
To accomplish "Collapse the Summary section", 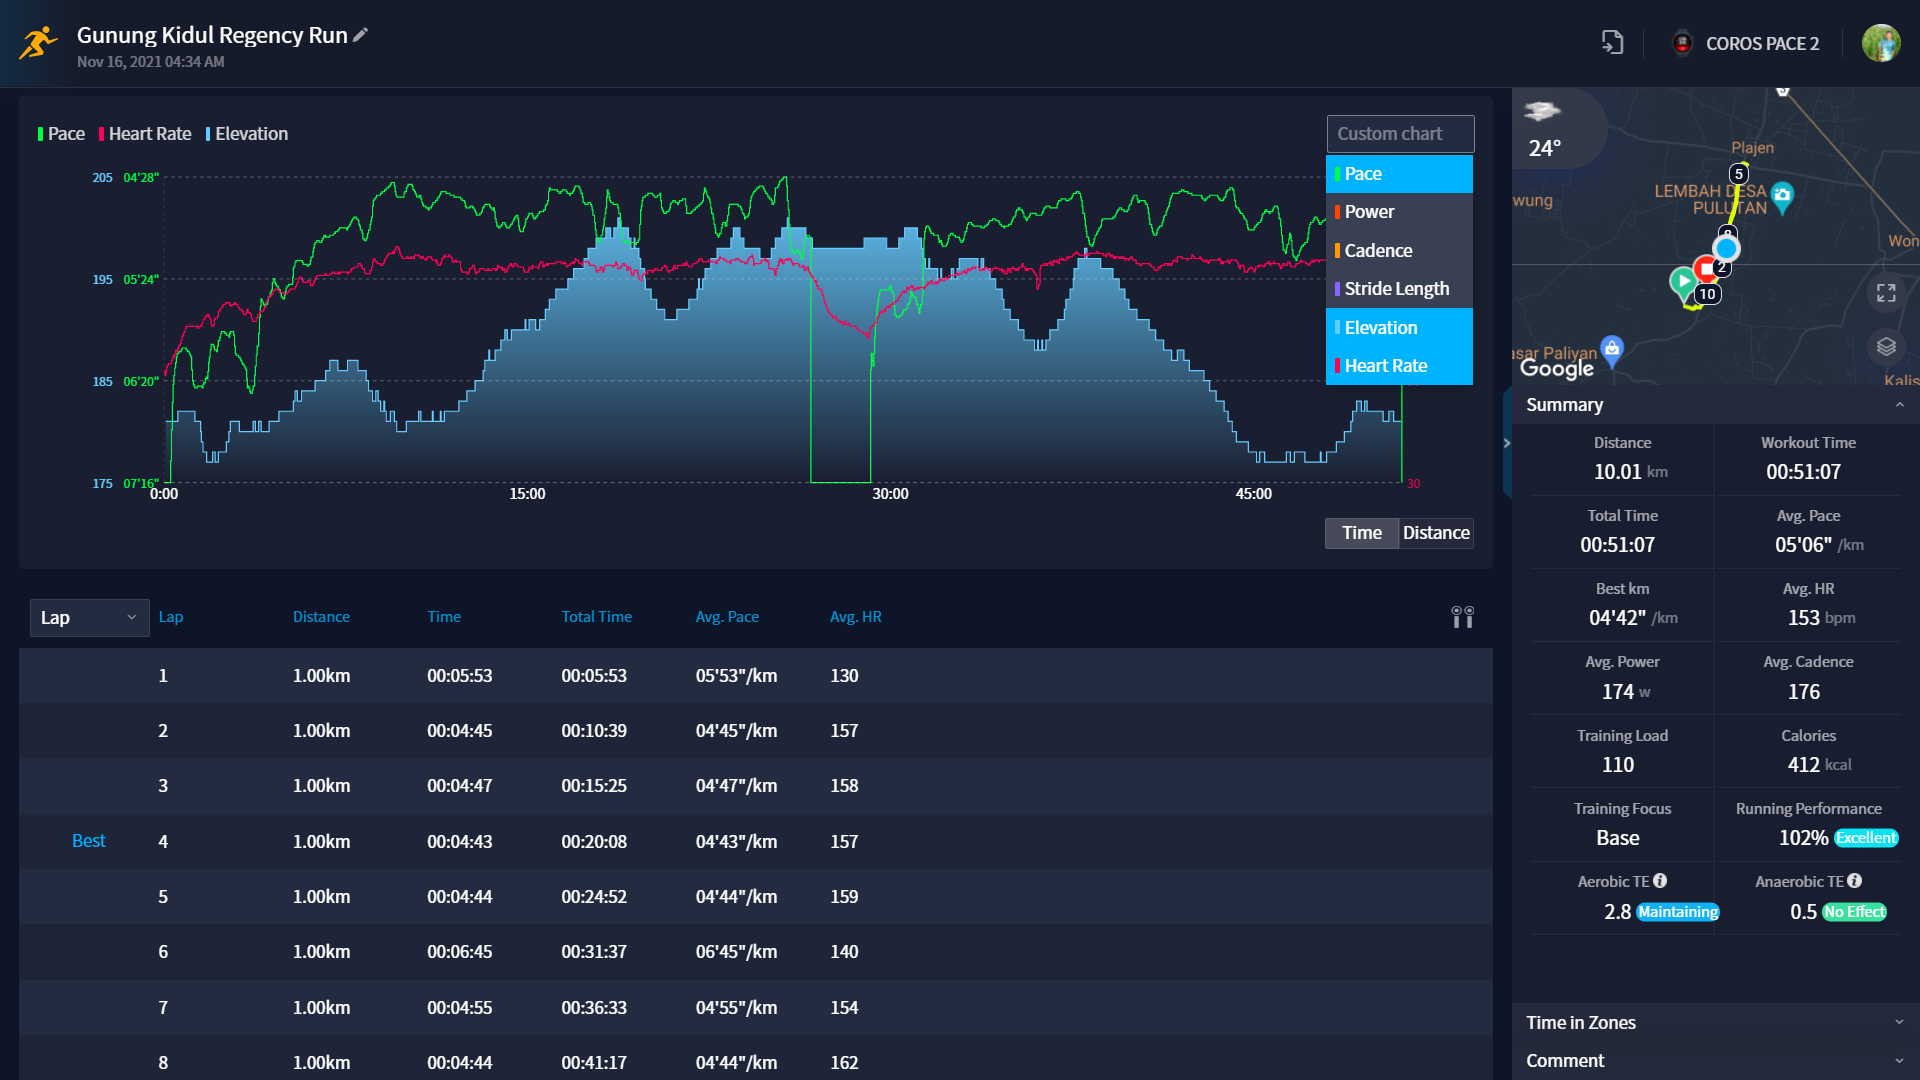I will [x=1899, y=405].
